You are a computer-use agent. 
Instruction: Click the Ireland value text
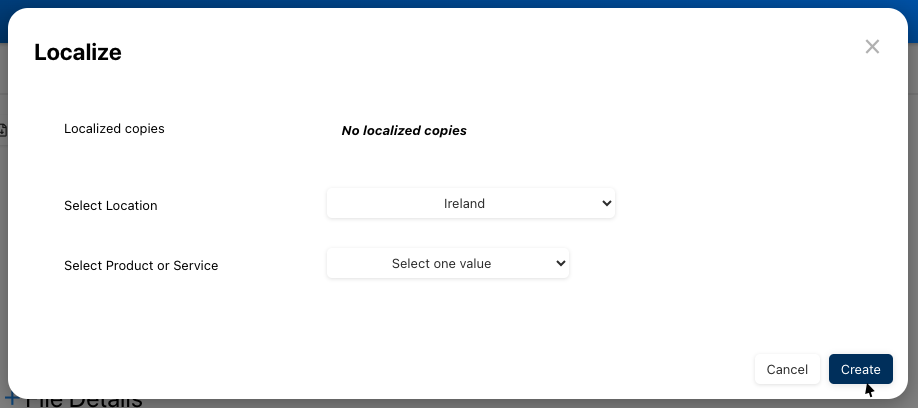click(x=464, y=203)
